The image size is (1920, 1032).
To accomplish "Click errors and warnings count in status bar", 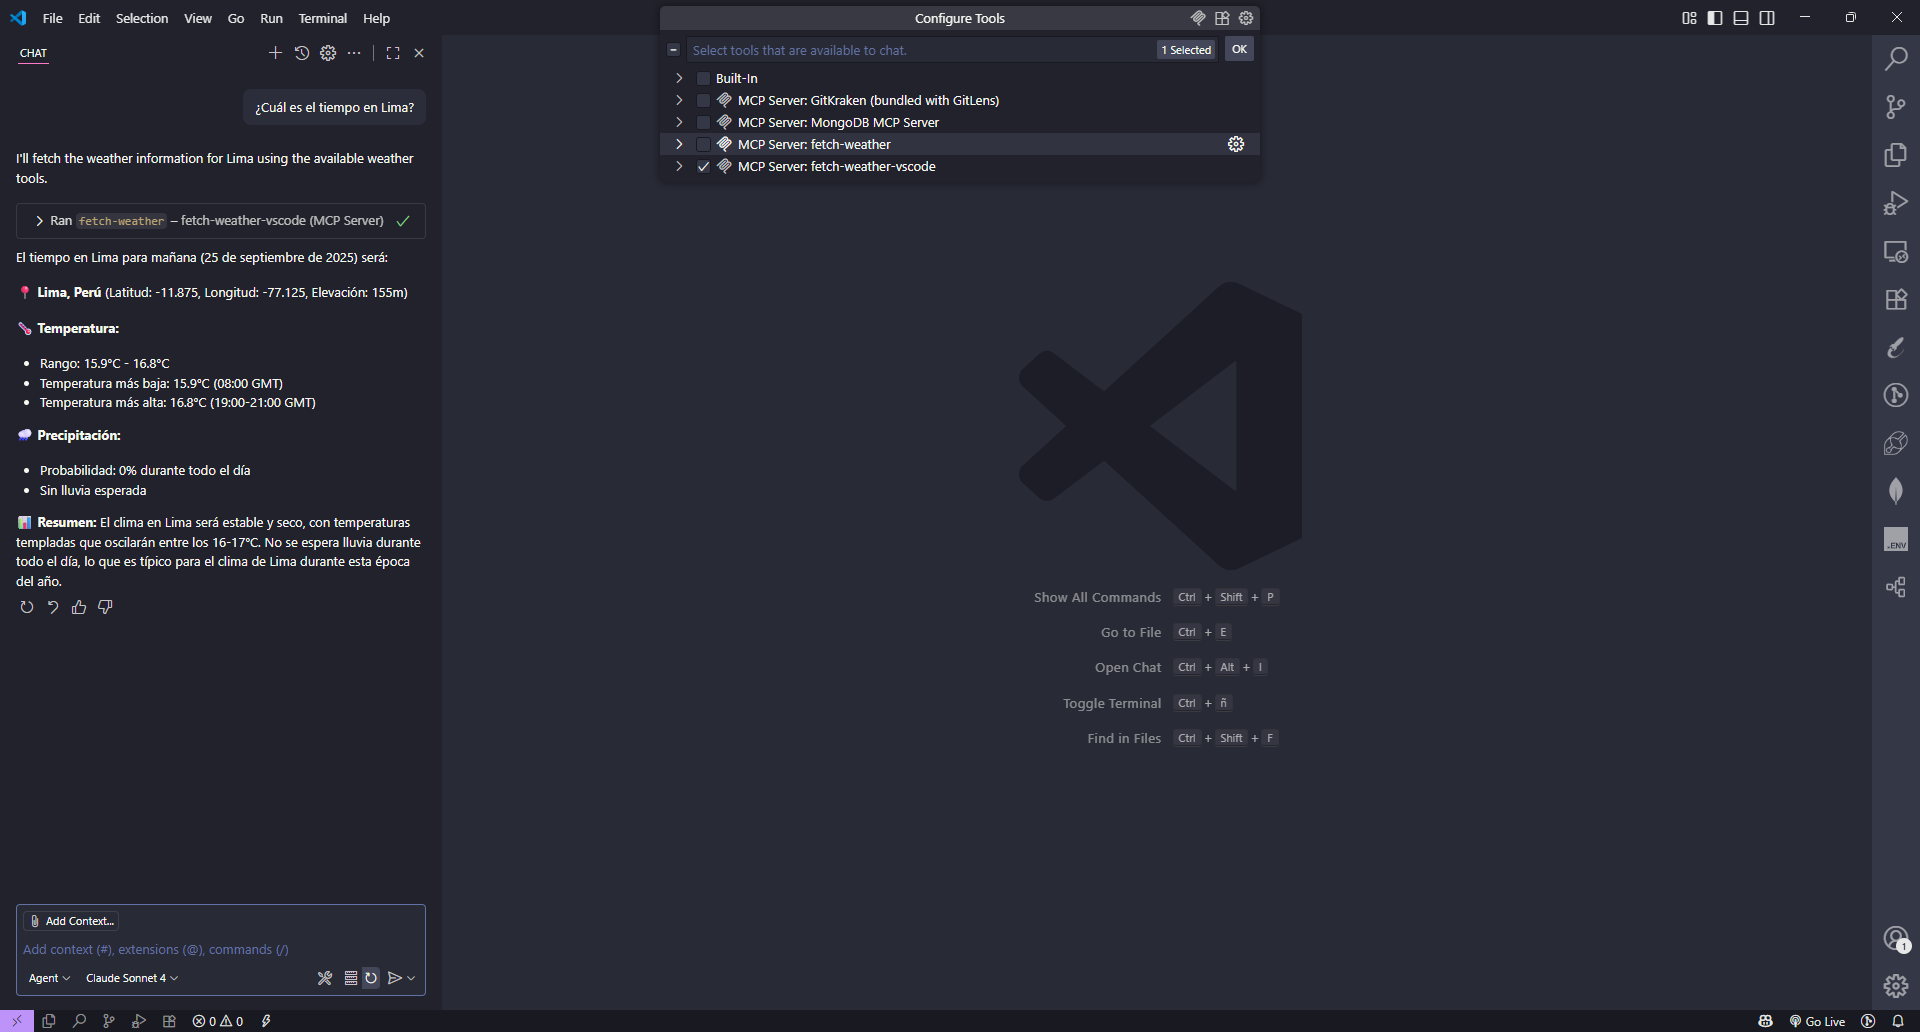I will [x=218, y=1021].
